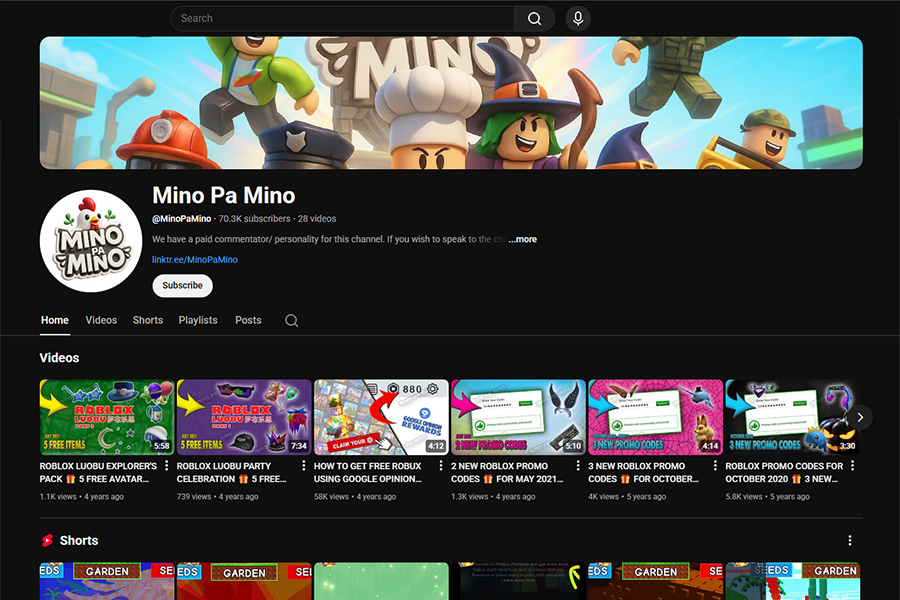Click the next arrow on the videos carousel

pos(859,416)
